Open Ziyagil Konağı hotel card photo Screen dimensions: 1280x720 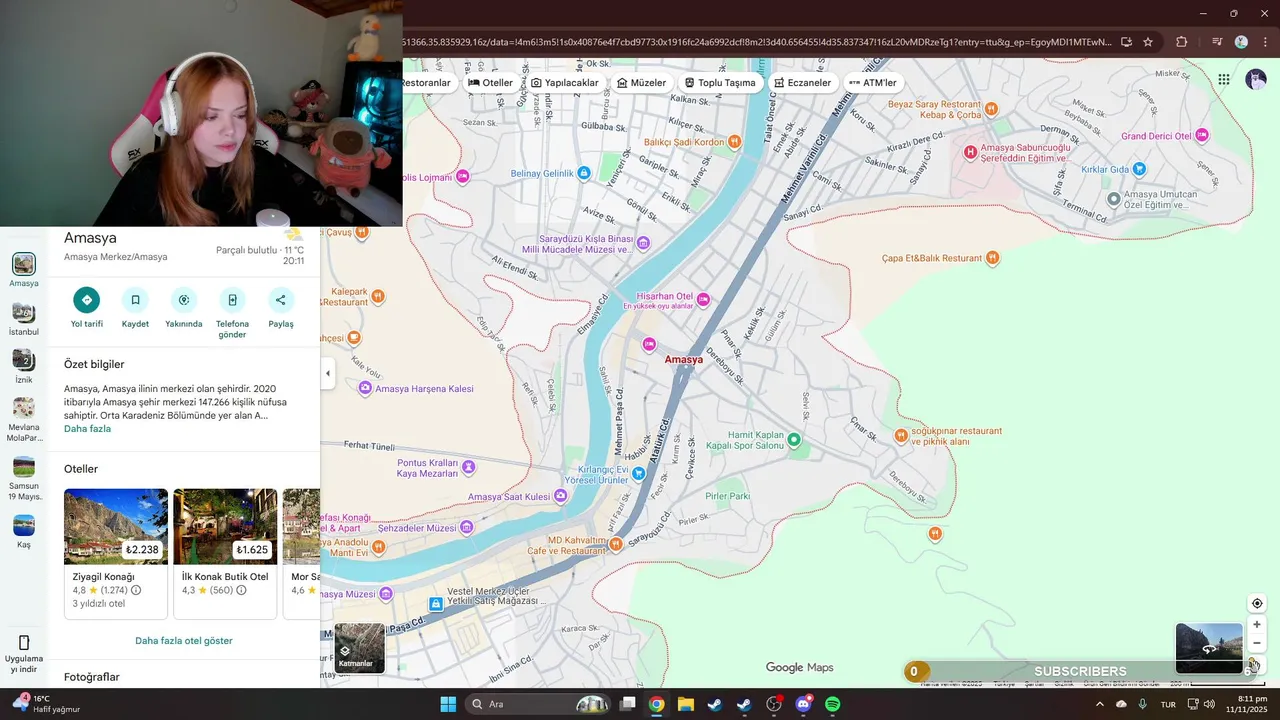(116, 526)
